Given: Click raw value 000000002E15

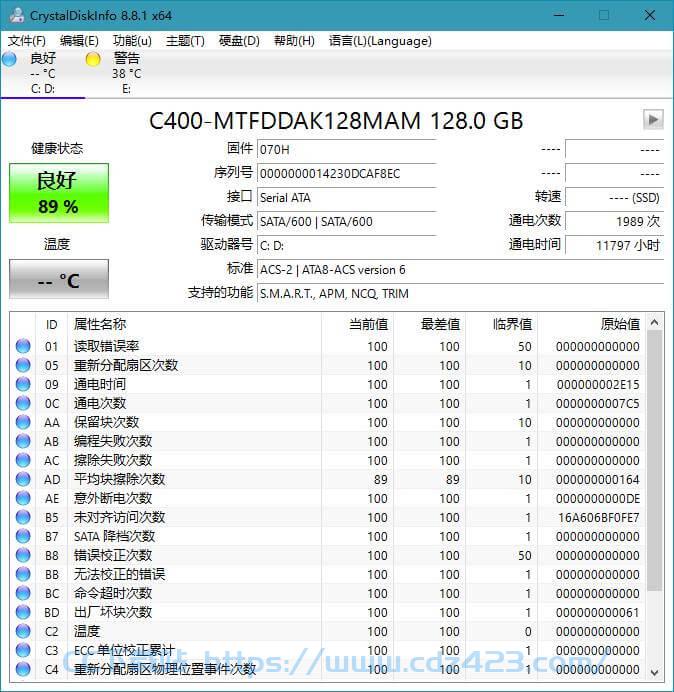Looking at the screenshot, I should [598, 384].
